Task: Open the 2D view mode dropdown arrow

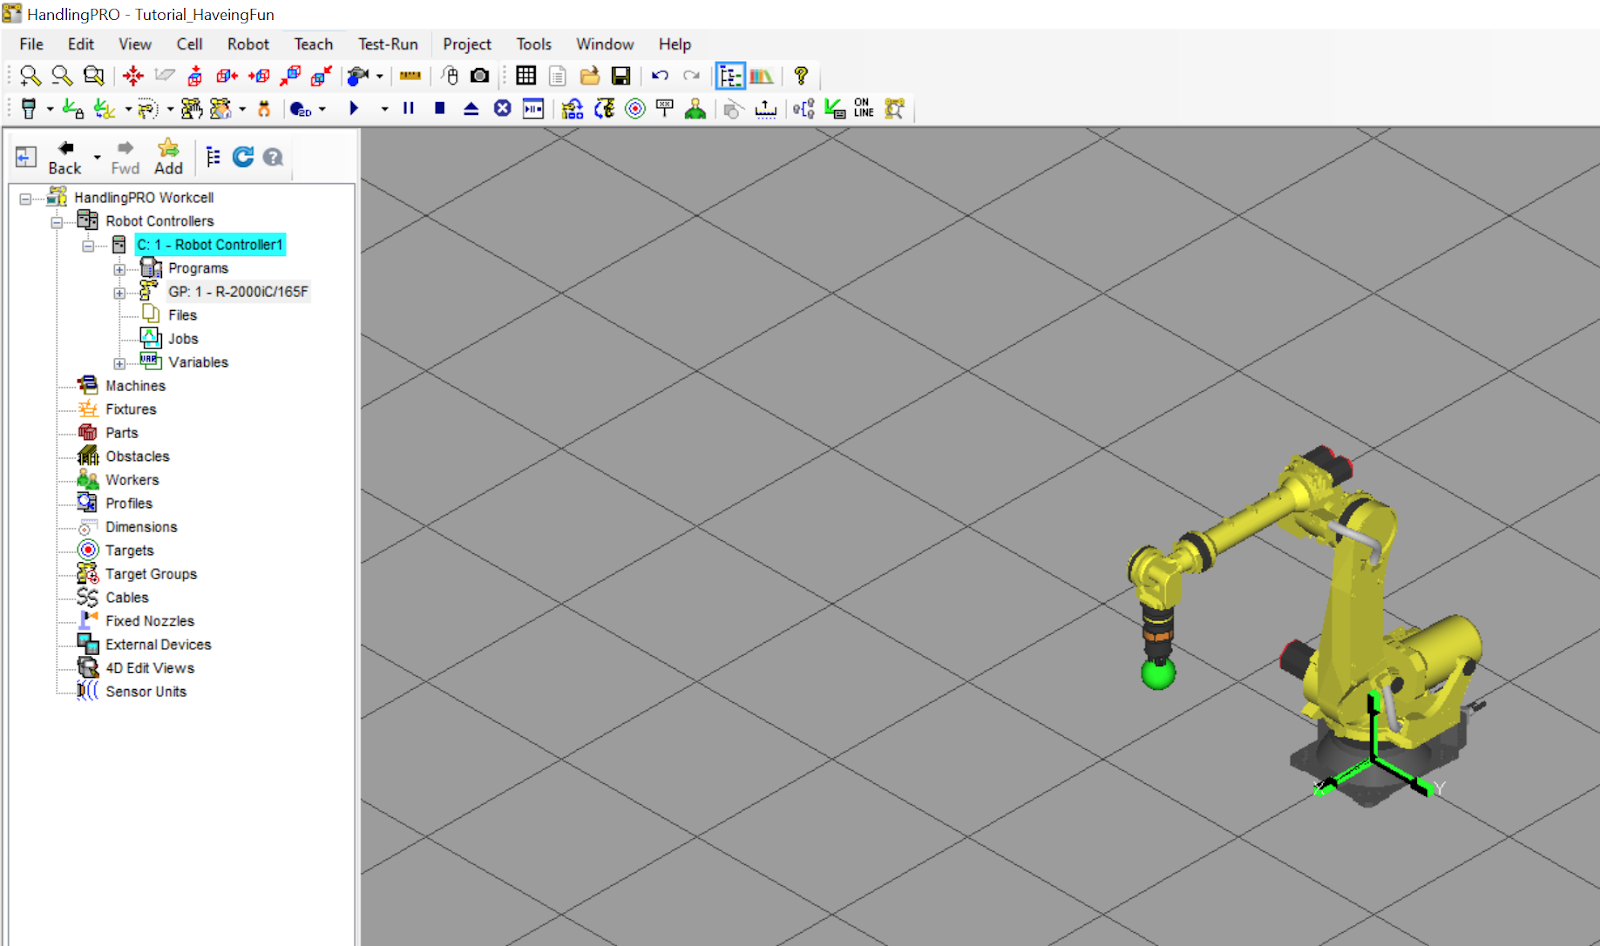Action: [322, 109]
